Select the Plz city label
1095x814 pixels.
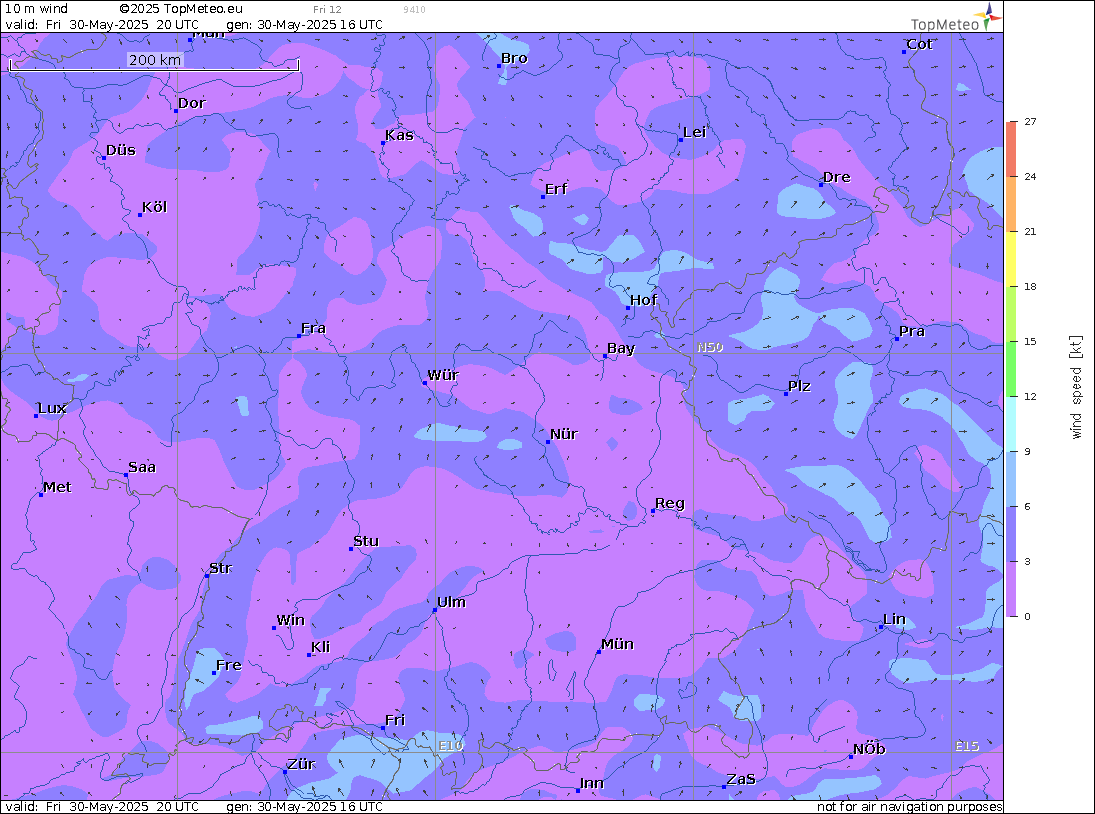pos(799,386)
